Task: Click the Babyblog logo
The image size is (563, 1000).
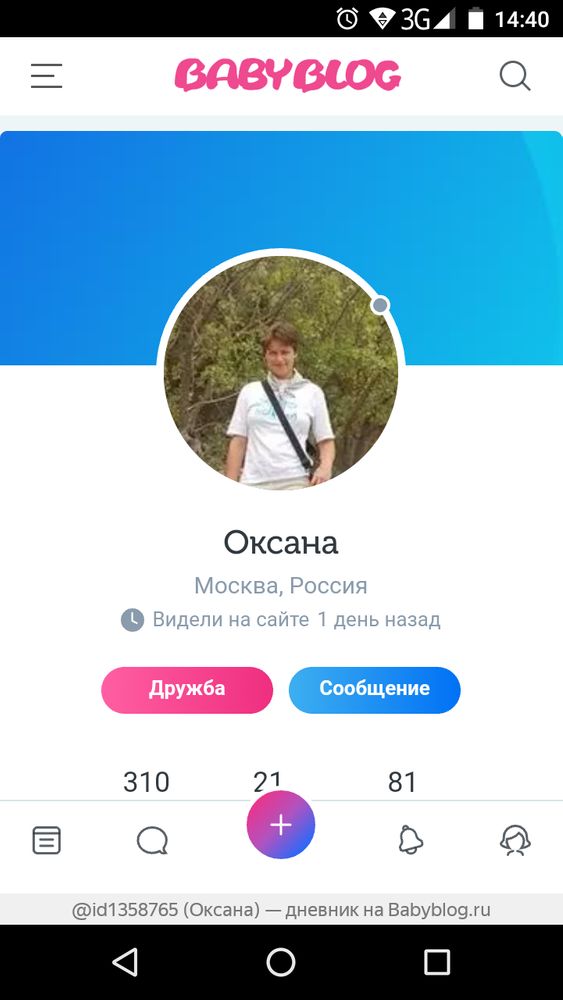Action: pos(288,75)
